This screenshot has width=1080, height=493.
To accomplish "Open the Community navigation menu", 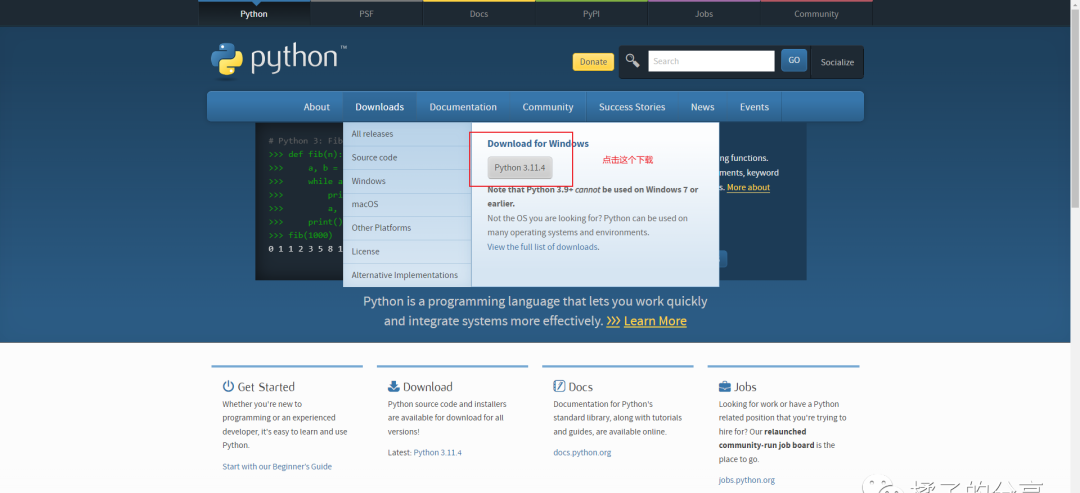I will coord(548,107).
